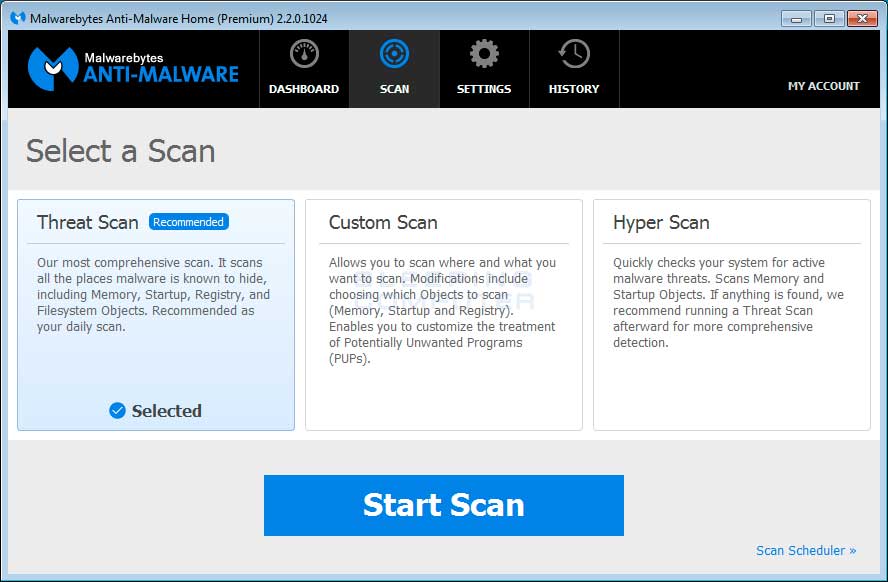Click the Scan target icon

tap(394, 55)
